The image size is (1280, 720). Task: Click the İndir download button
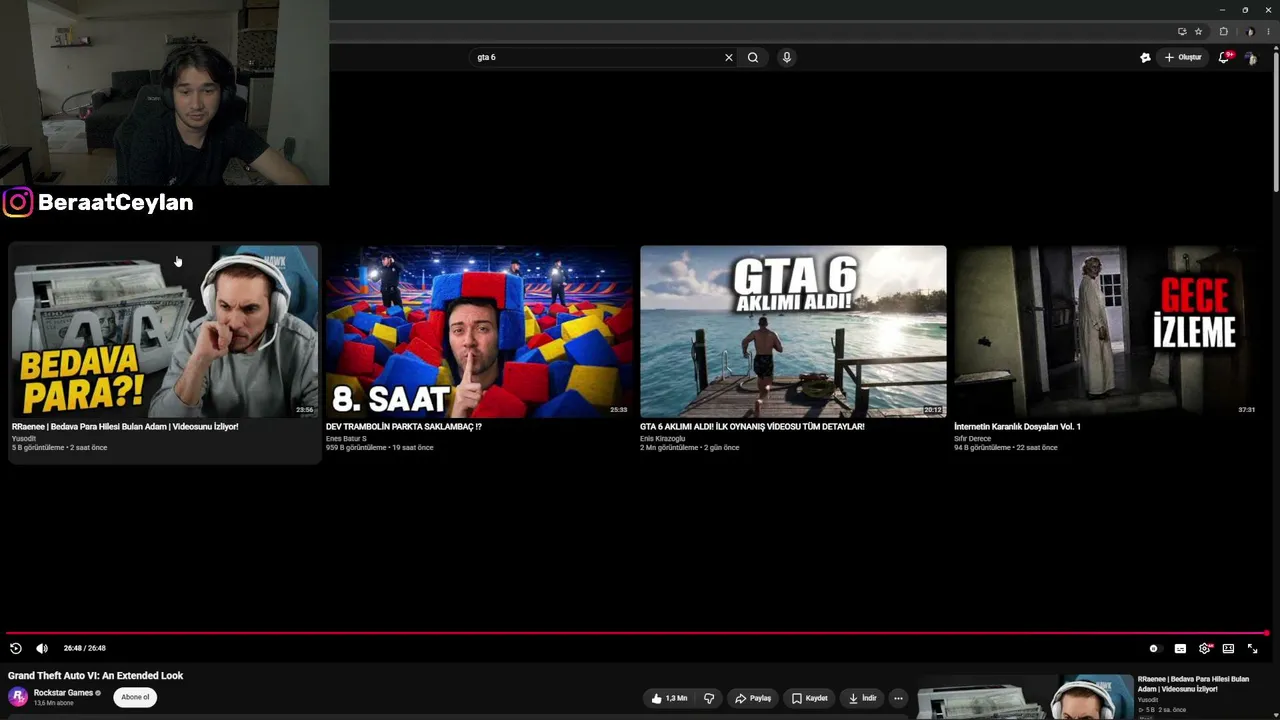point(862,698)
